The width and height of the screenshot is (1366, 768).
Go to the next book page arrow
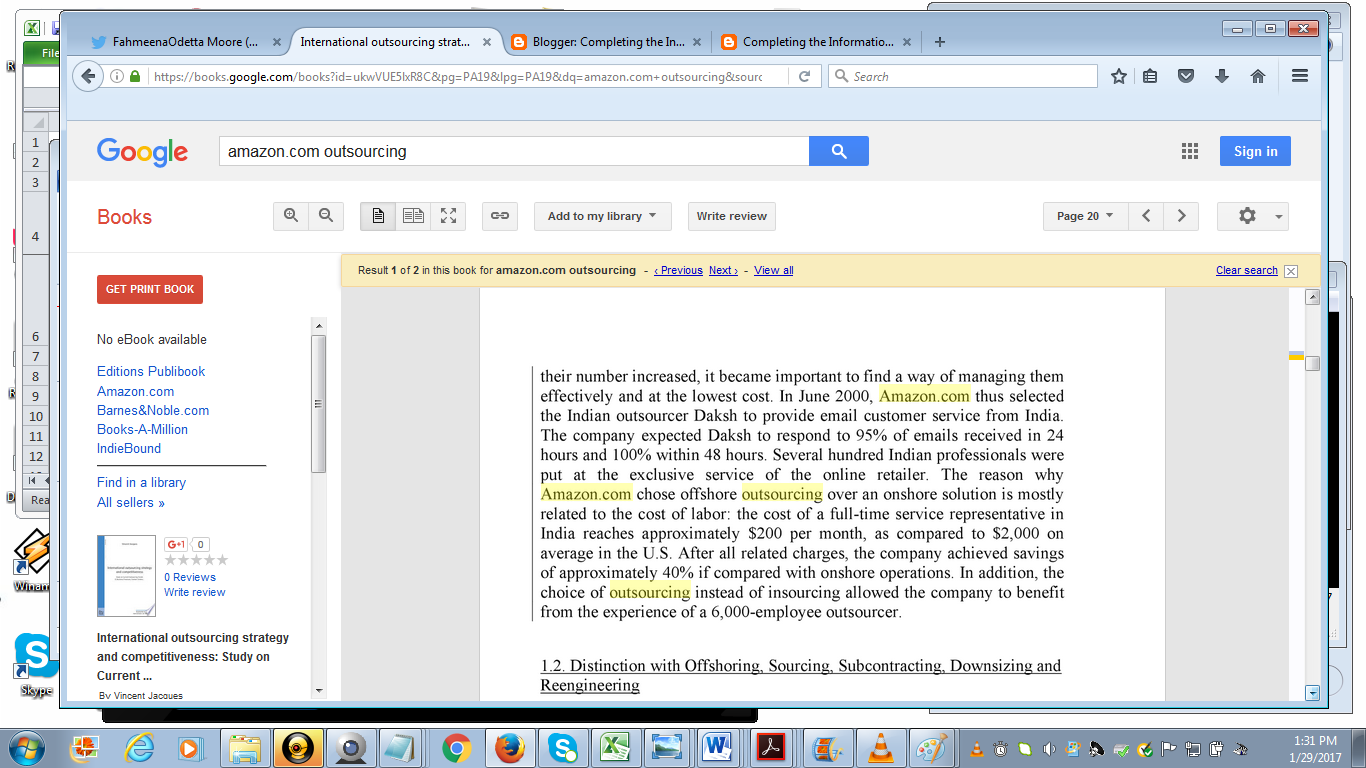pos(1181,216)
